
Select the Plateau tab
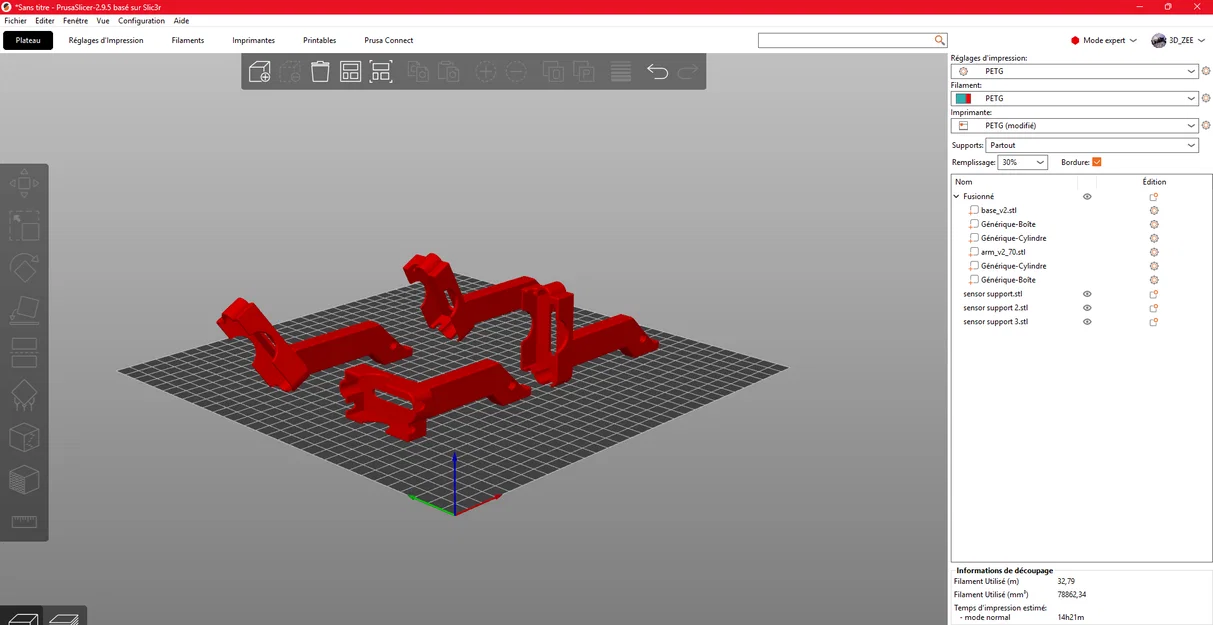tap(28, 40)
